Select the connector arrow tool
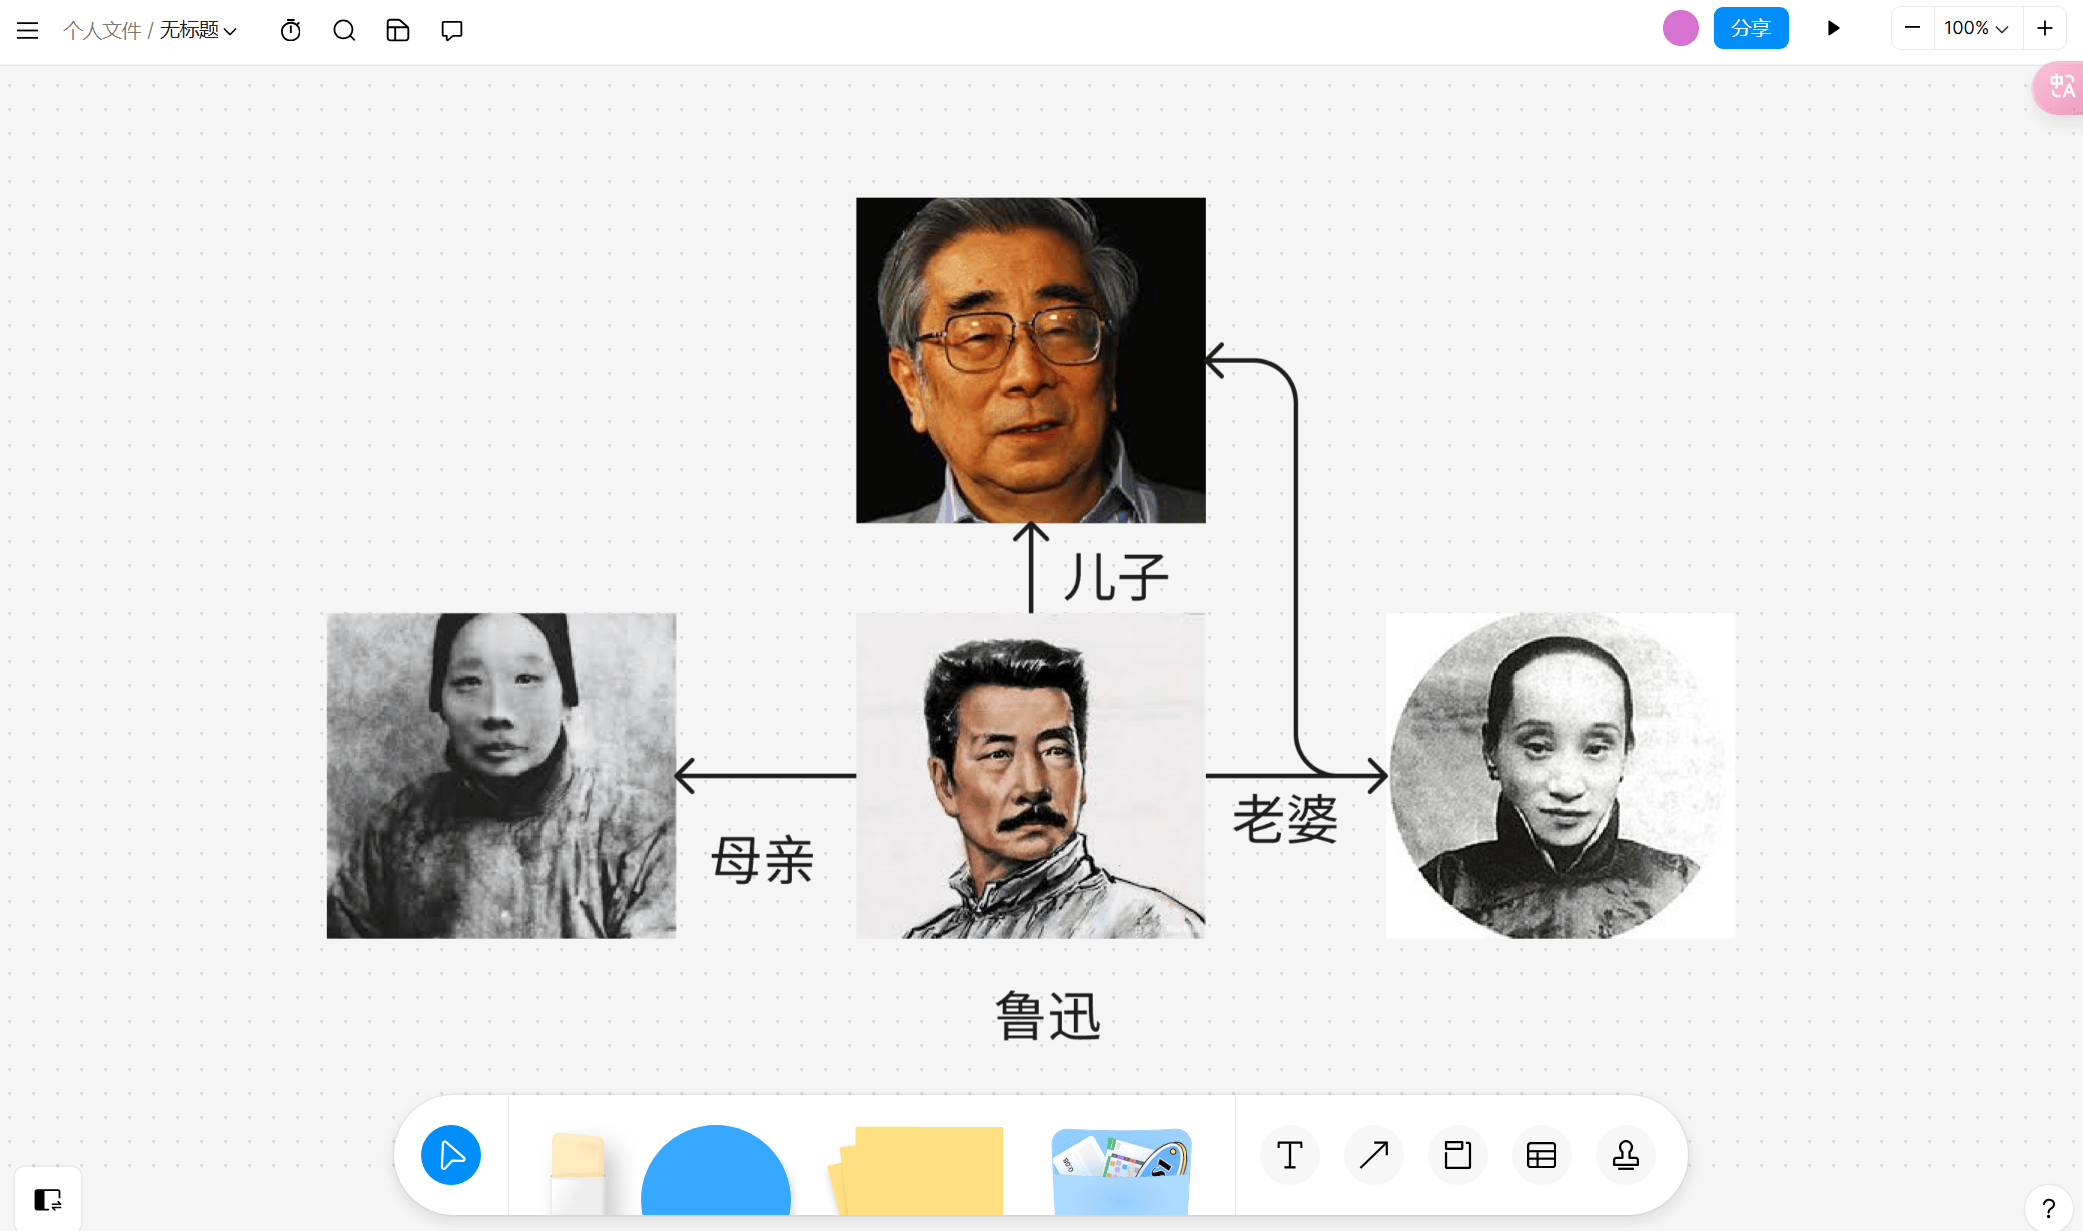 [1373, 1155]
